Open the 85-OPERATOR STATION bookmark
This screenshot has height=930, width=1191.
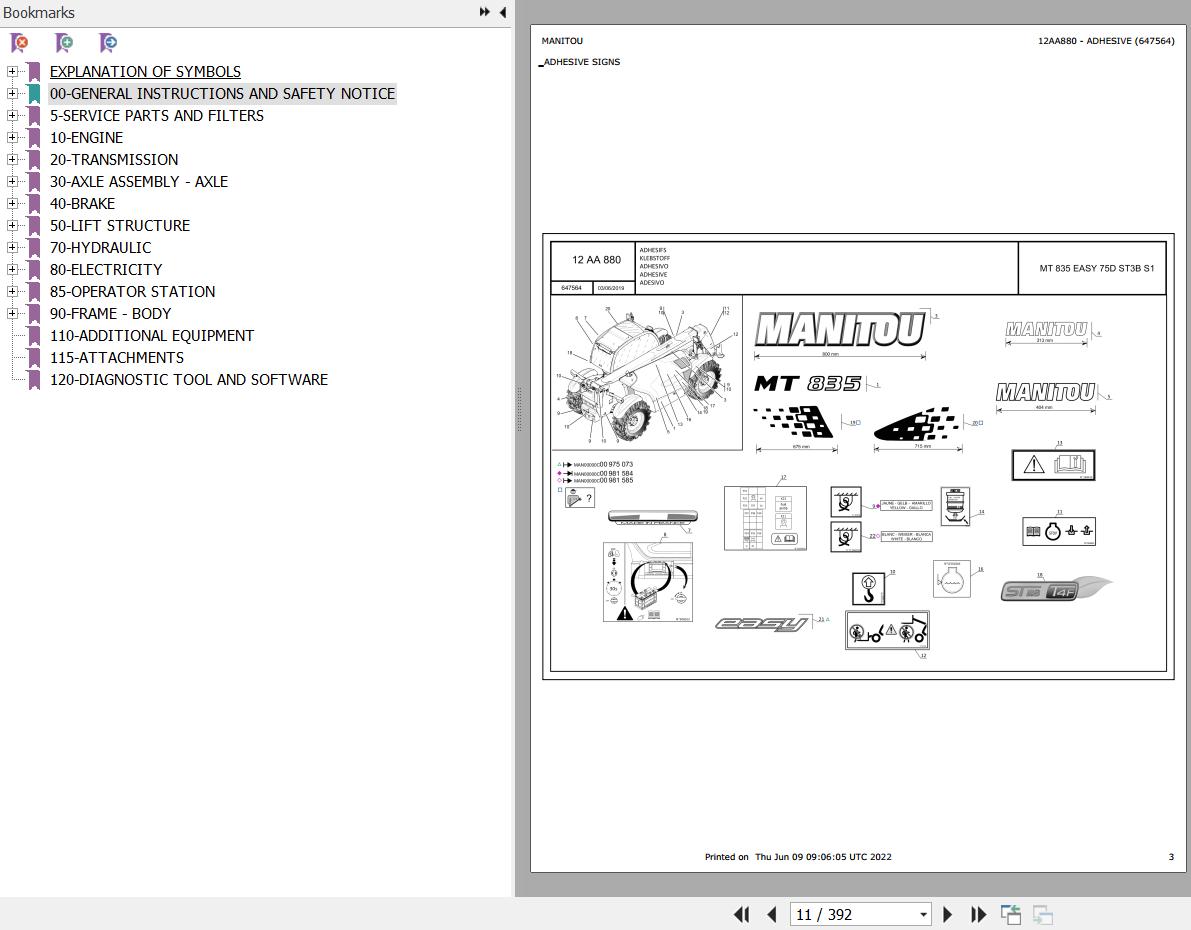click(133, 292)
